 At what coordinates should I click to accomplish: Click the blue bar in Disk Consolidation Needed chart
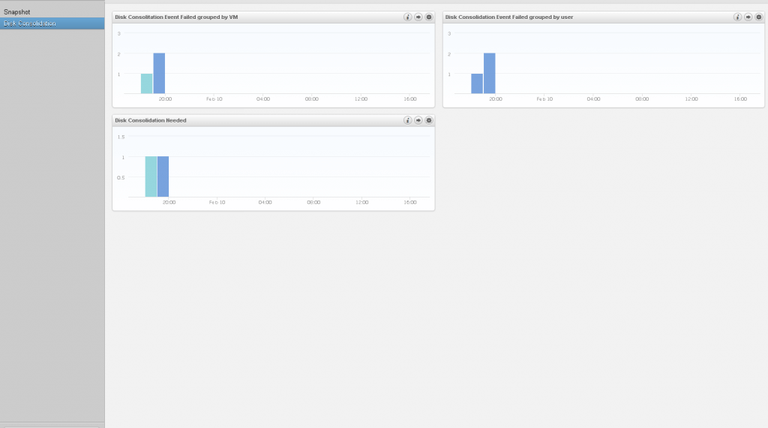tap(163, 177)
